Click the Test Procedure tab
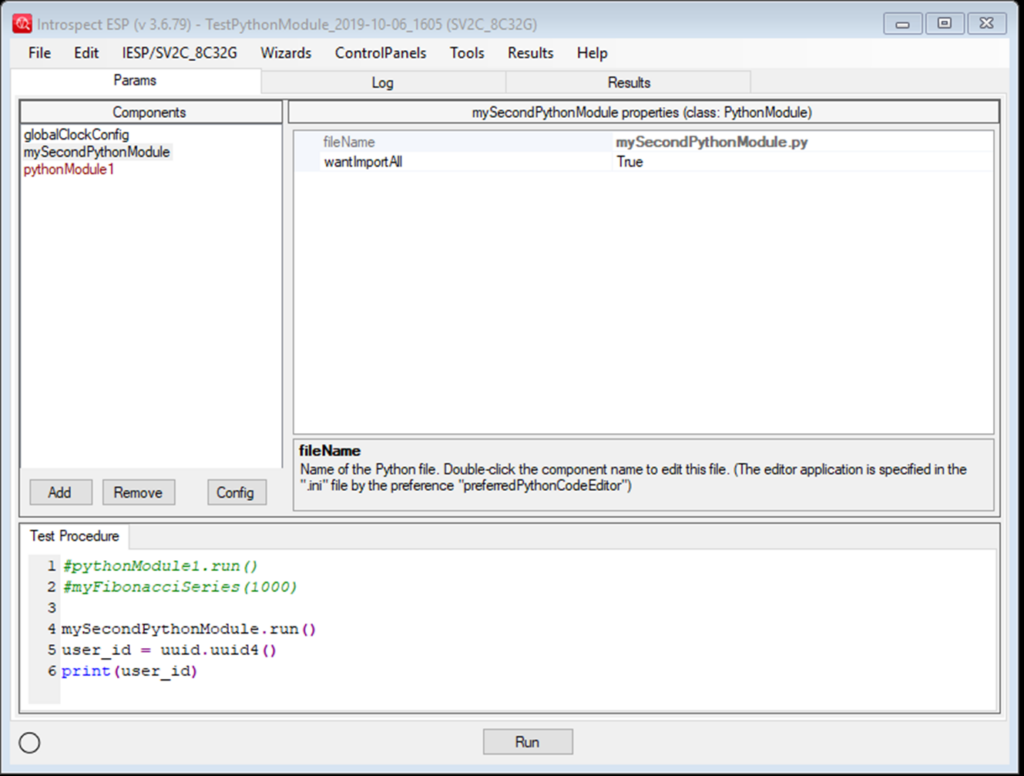This screenshot has width=1024, height=776. [74, 536]
